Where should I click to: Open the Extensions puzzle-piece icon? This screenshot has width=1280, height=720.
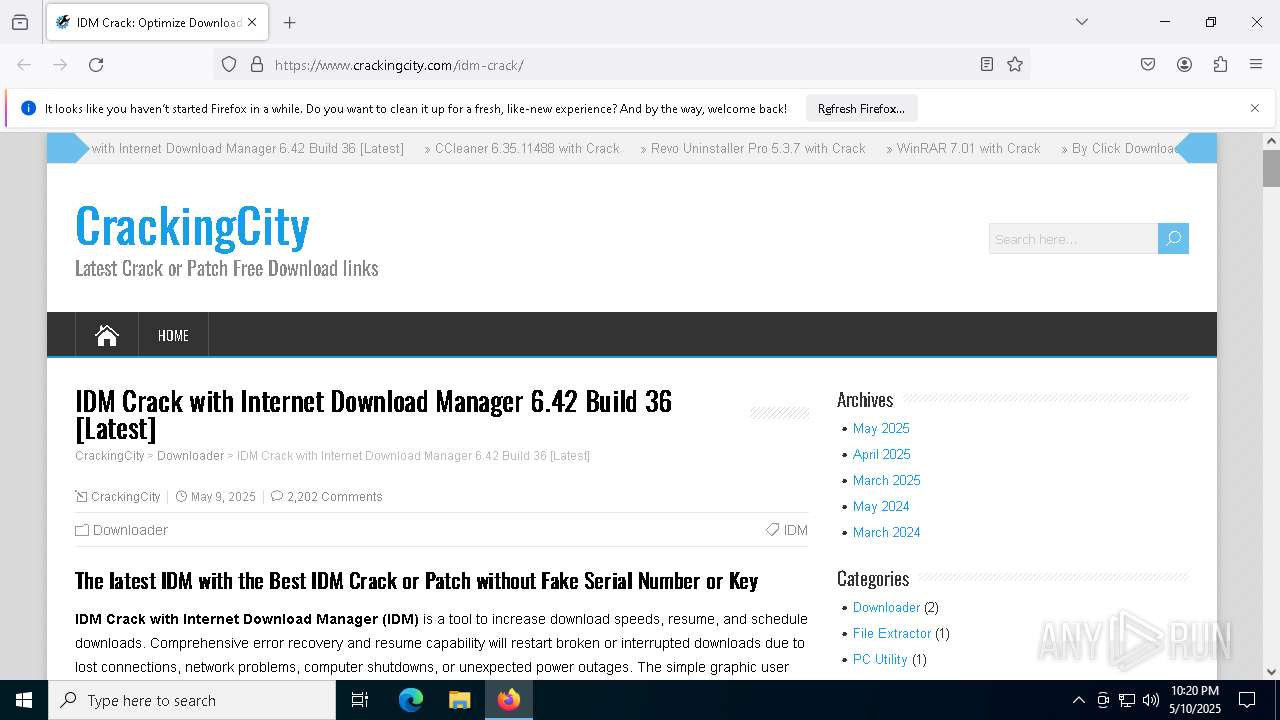click(x=1220, y=65)
